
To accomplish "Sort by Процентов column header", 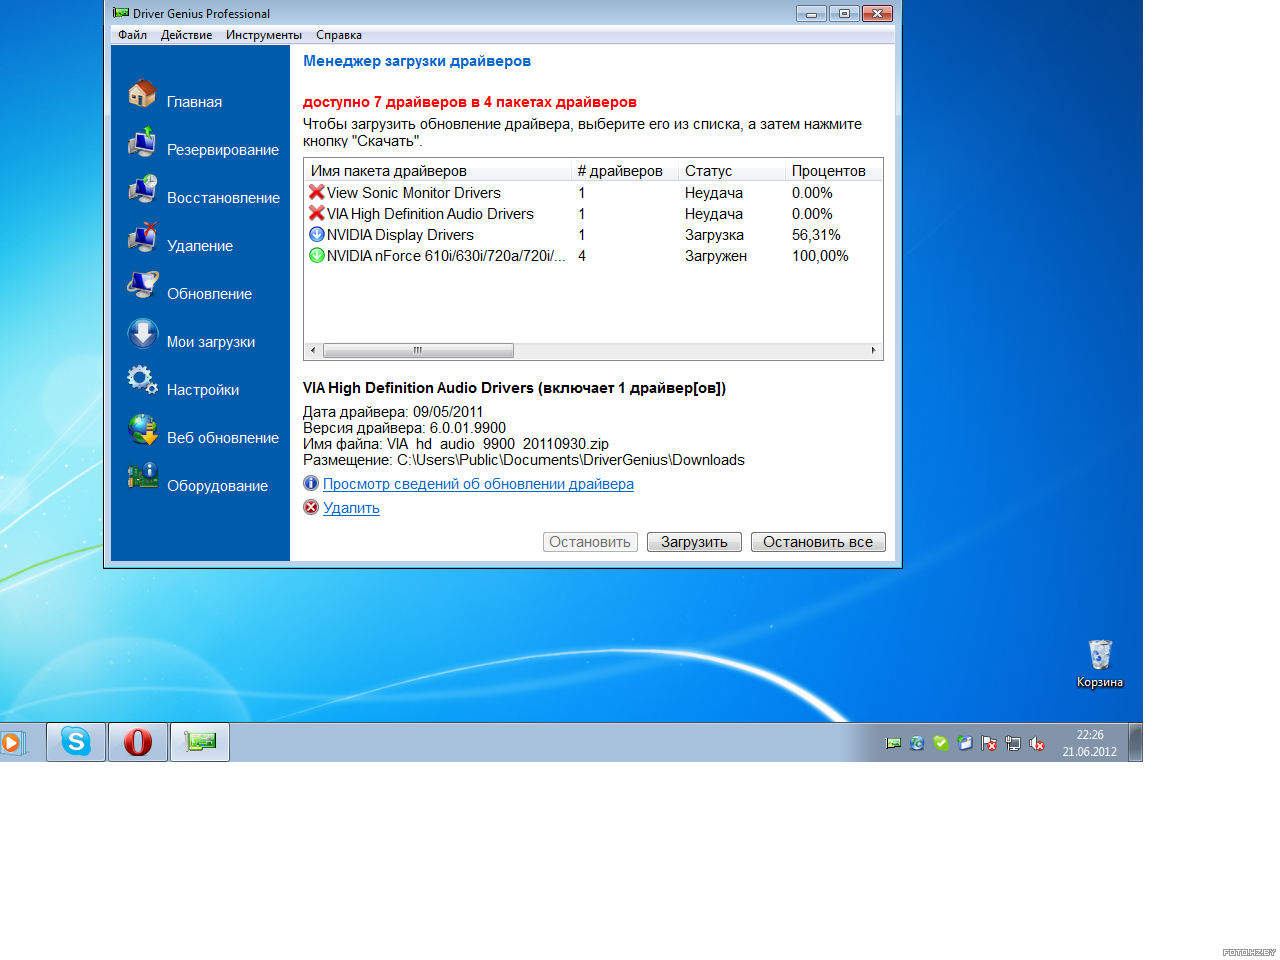I will tap(833, 170).
